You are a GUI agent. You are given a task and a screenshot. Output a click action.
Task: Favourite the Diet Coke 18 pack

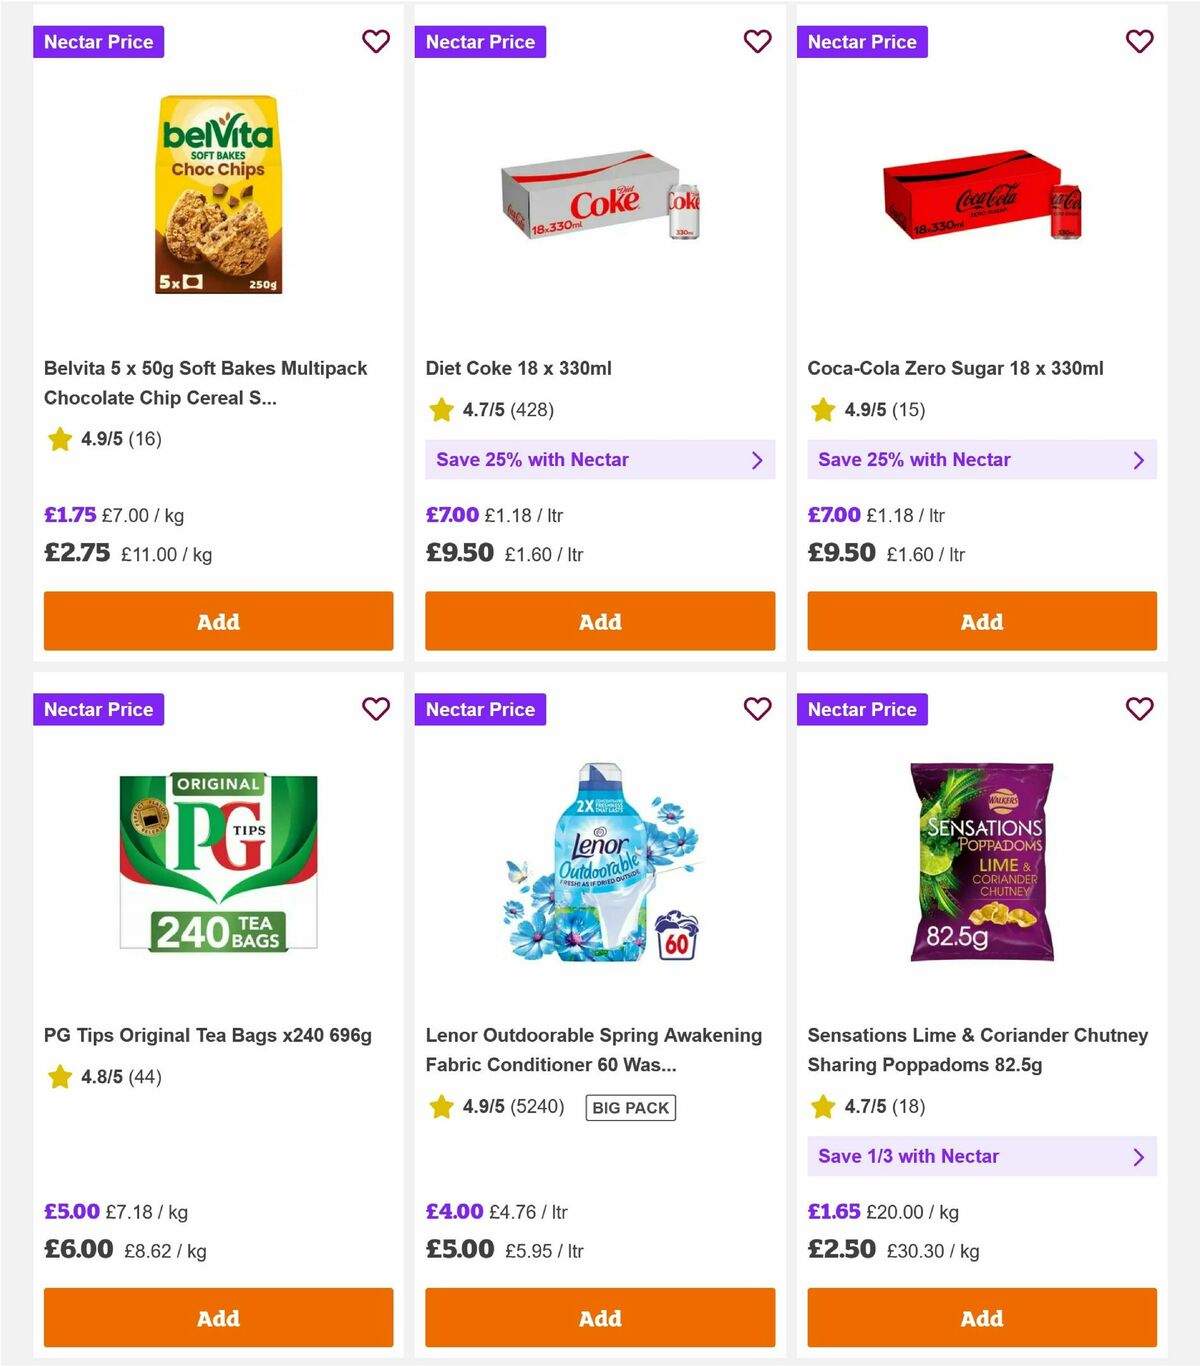(757, 41)
